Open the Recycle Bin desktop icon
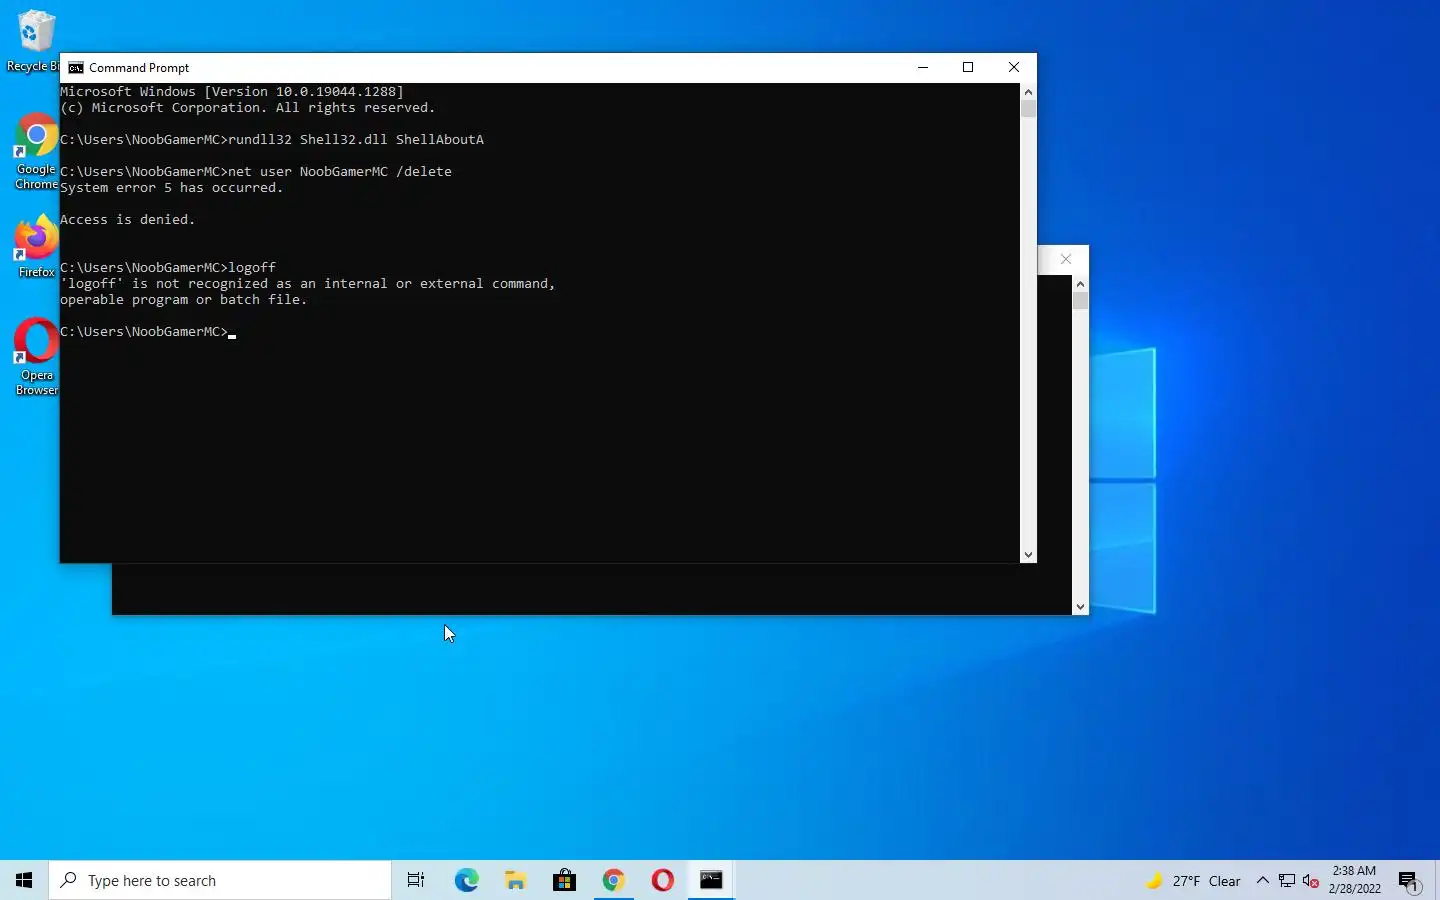1440x900 pixels. 33,41
